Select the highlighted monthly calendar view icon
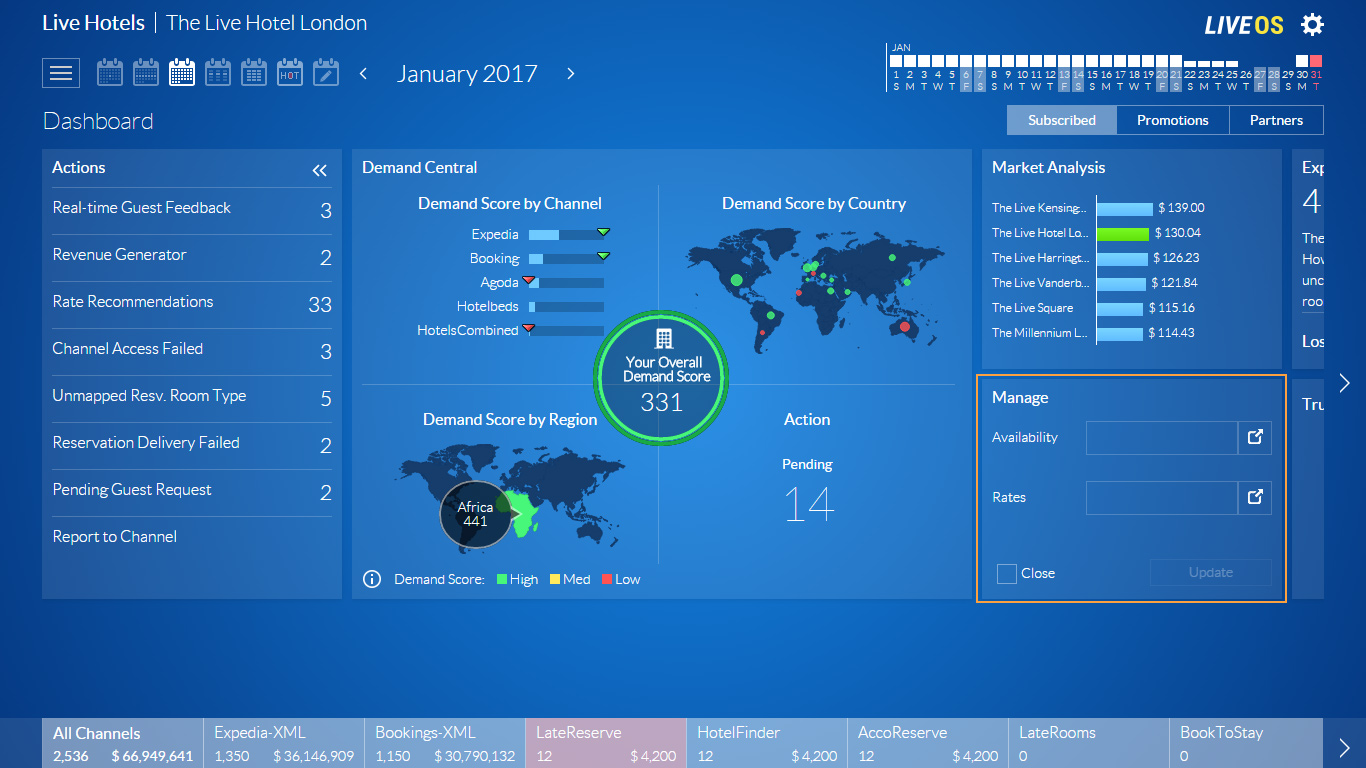This screenshot has width=1366, height=768. click(181, 72)
